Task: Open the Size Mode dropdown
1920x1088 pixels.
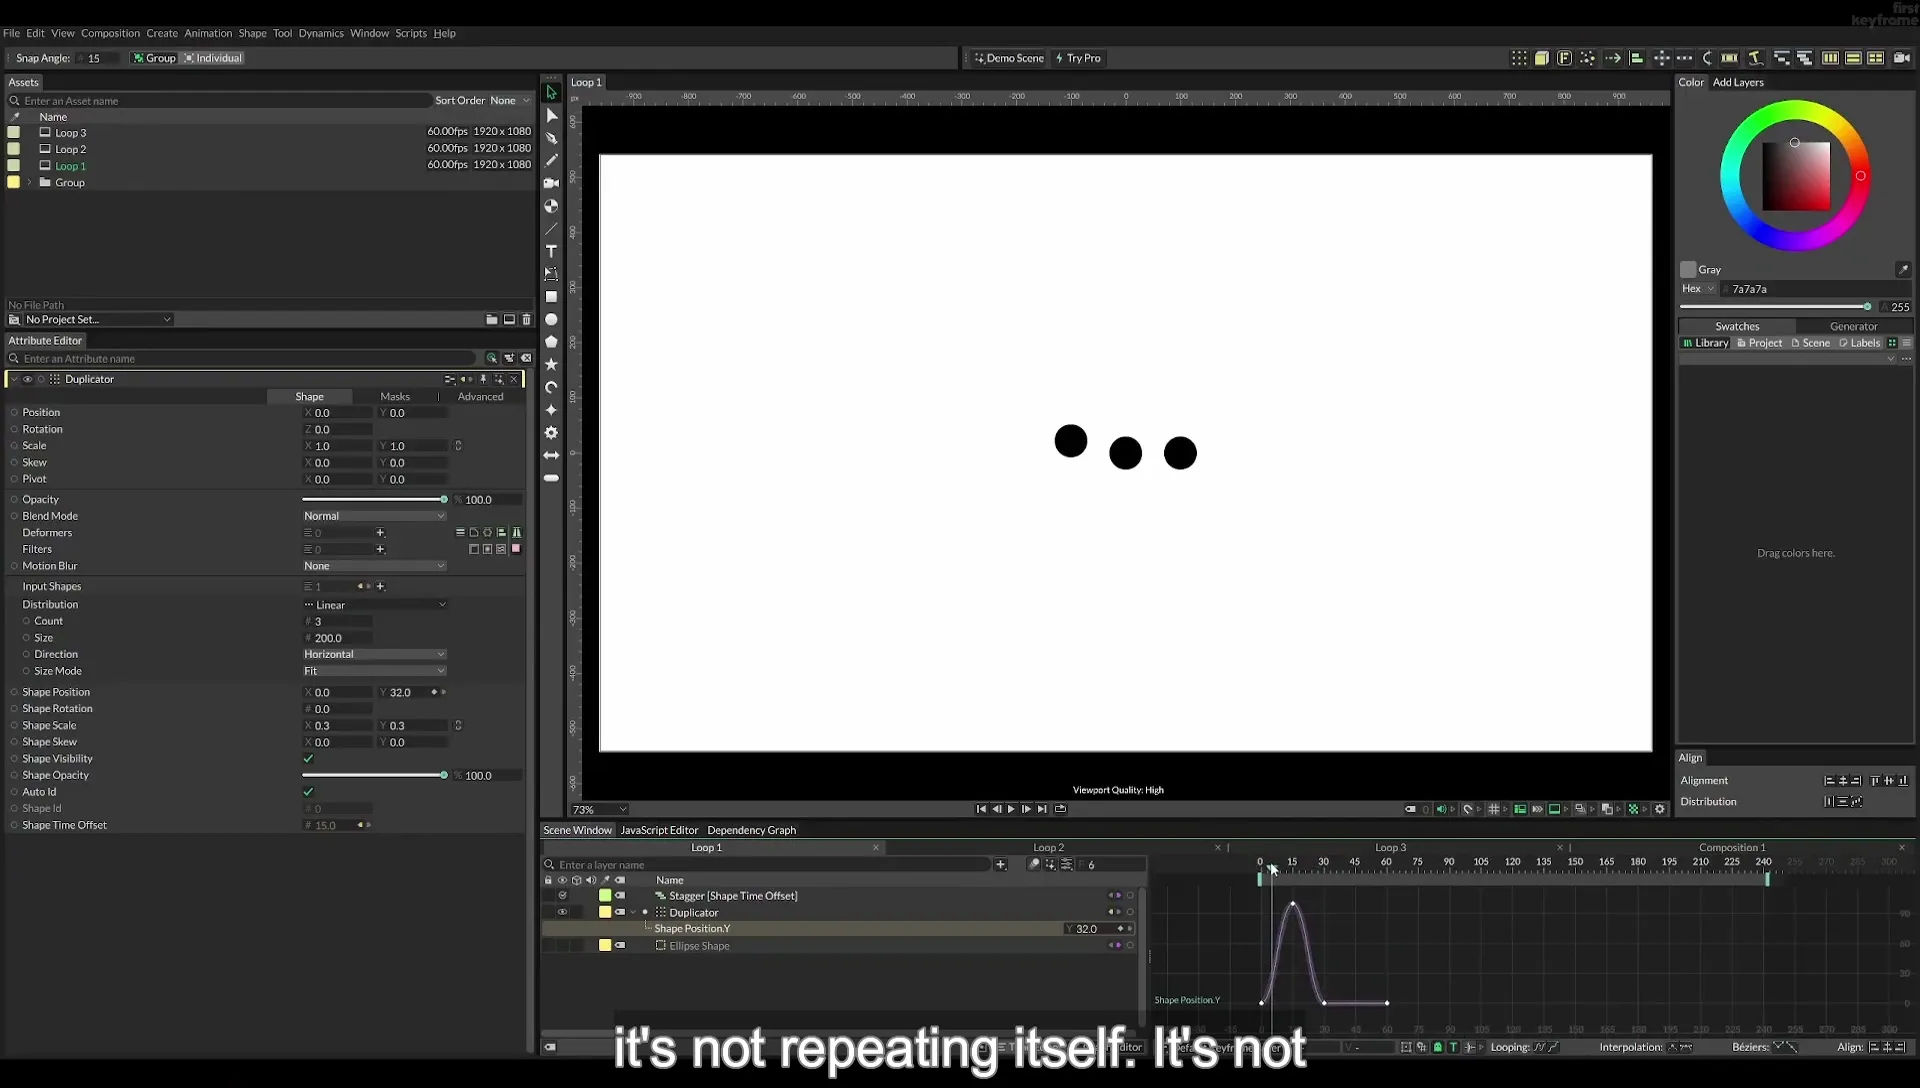Action: (x=374, y=671)
